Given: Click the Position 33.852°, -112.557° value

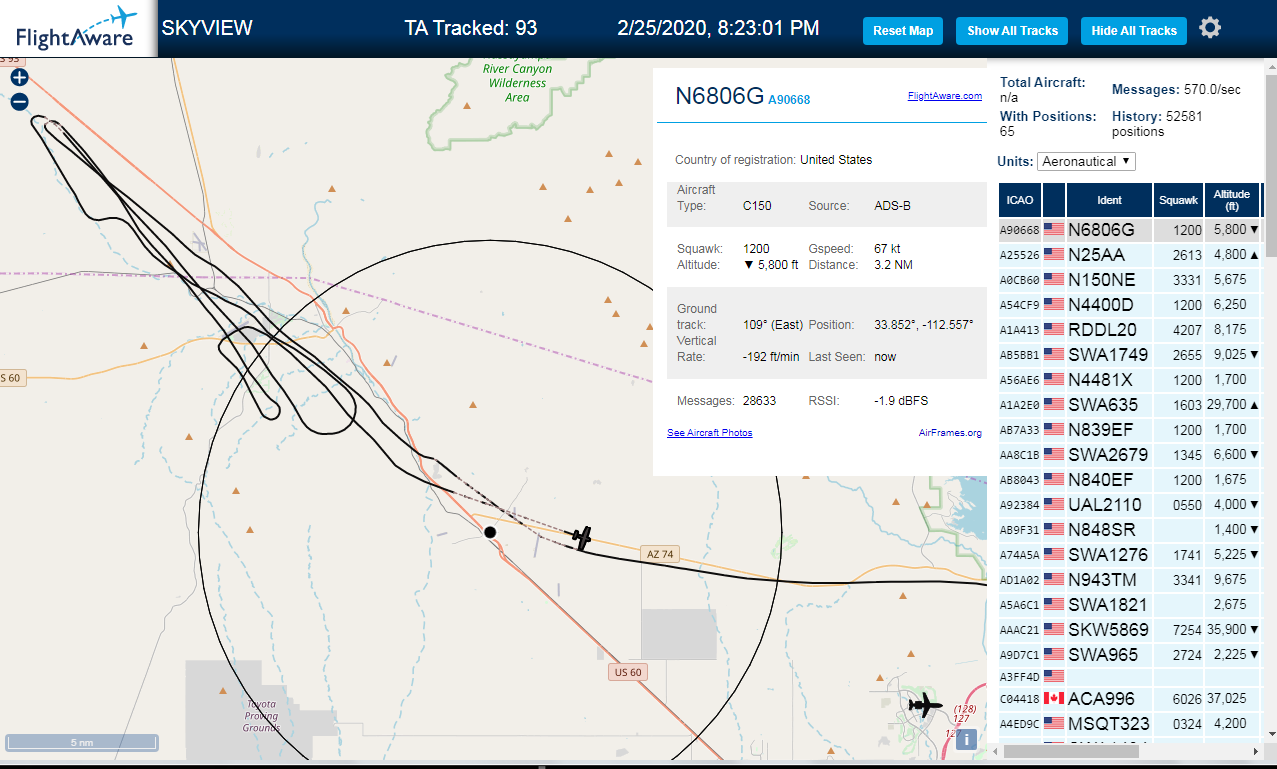Looking at the screenshot, I should click(x=923, y=325).
